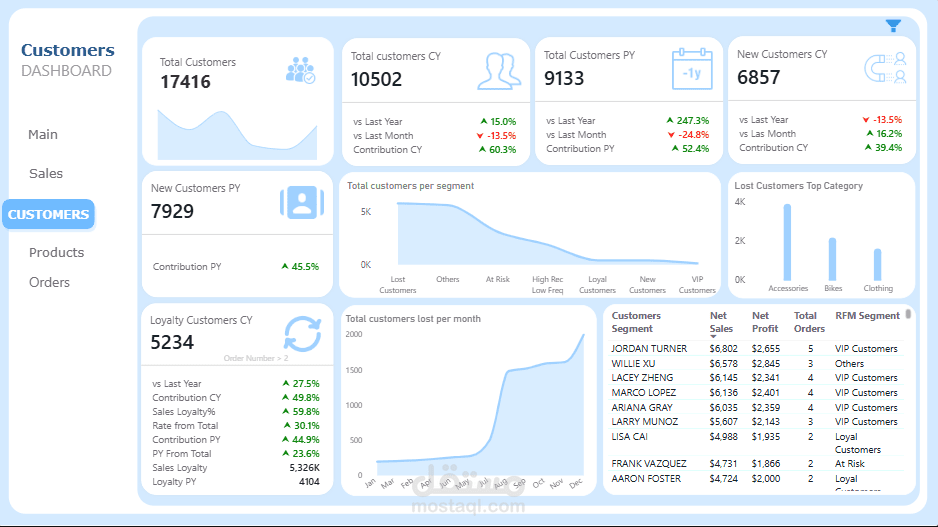Click the $2,845 net profit value
This screenshot has width=938, height=527.
click(x=766, y=364)
